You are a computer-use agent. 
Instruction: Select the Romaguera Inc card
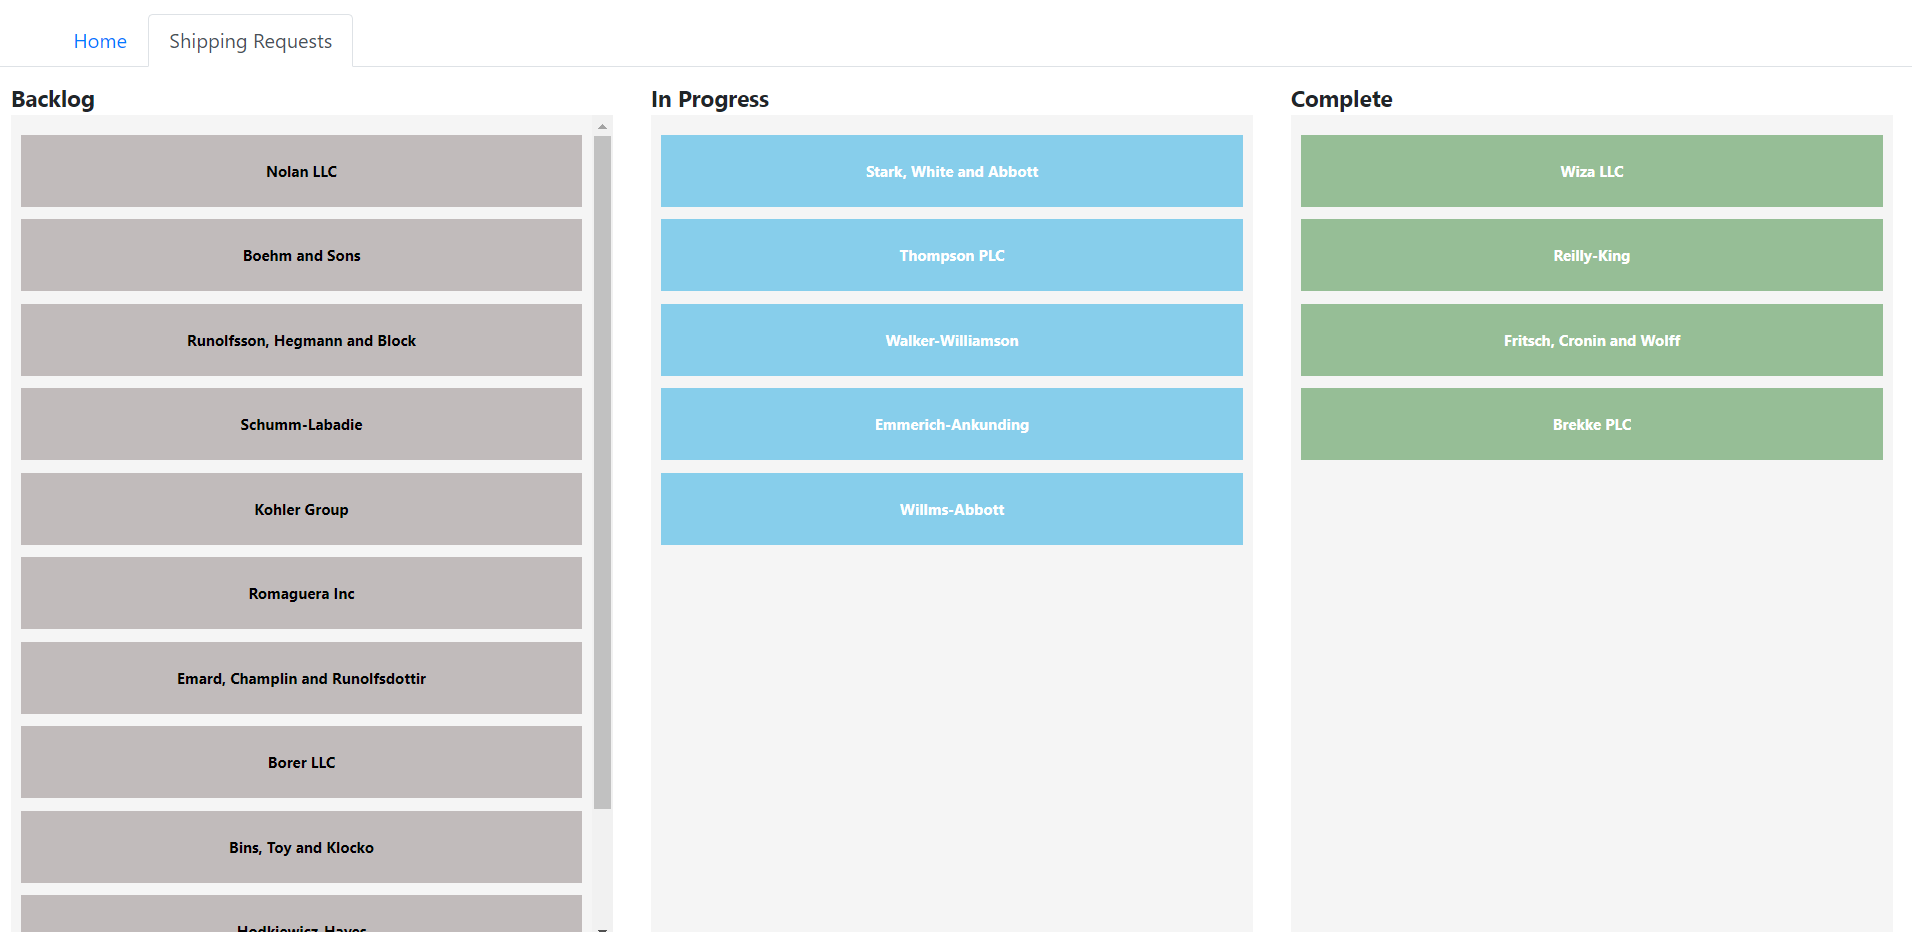point(301,593)
